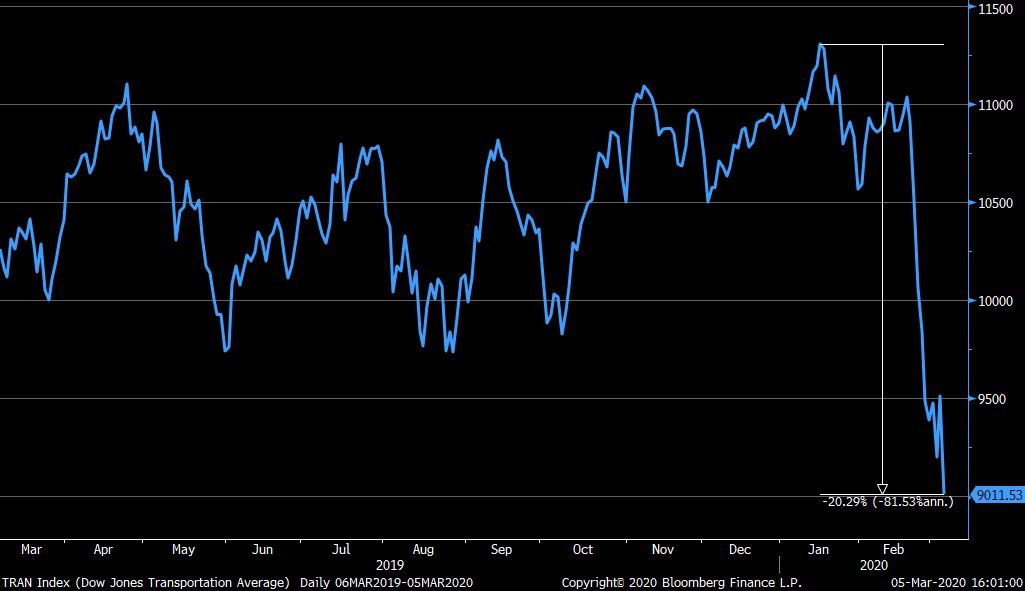Click the downward arrowhead of the measurement line
Screen dimensions: 1025x591
(x=882, y=489)
